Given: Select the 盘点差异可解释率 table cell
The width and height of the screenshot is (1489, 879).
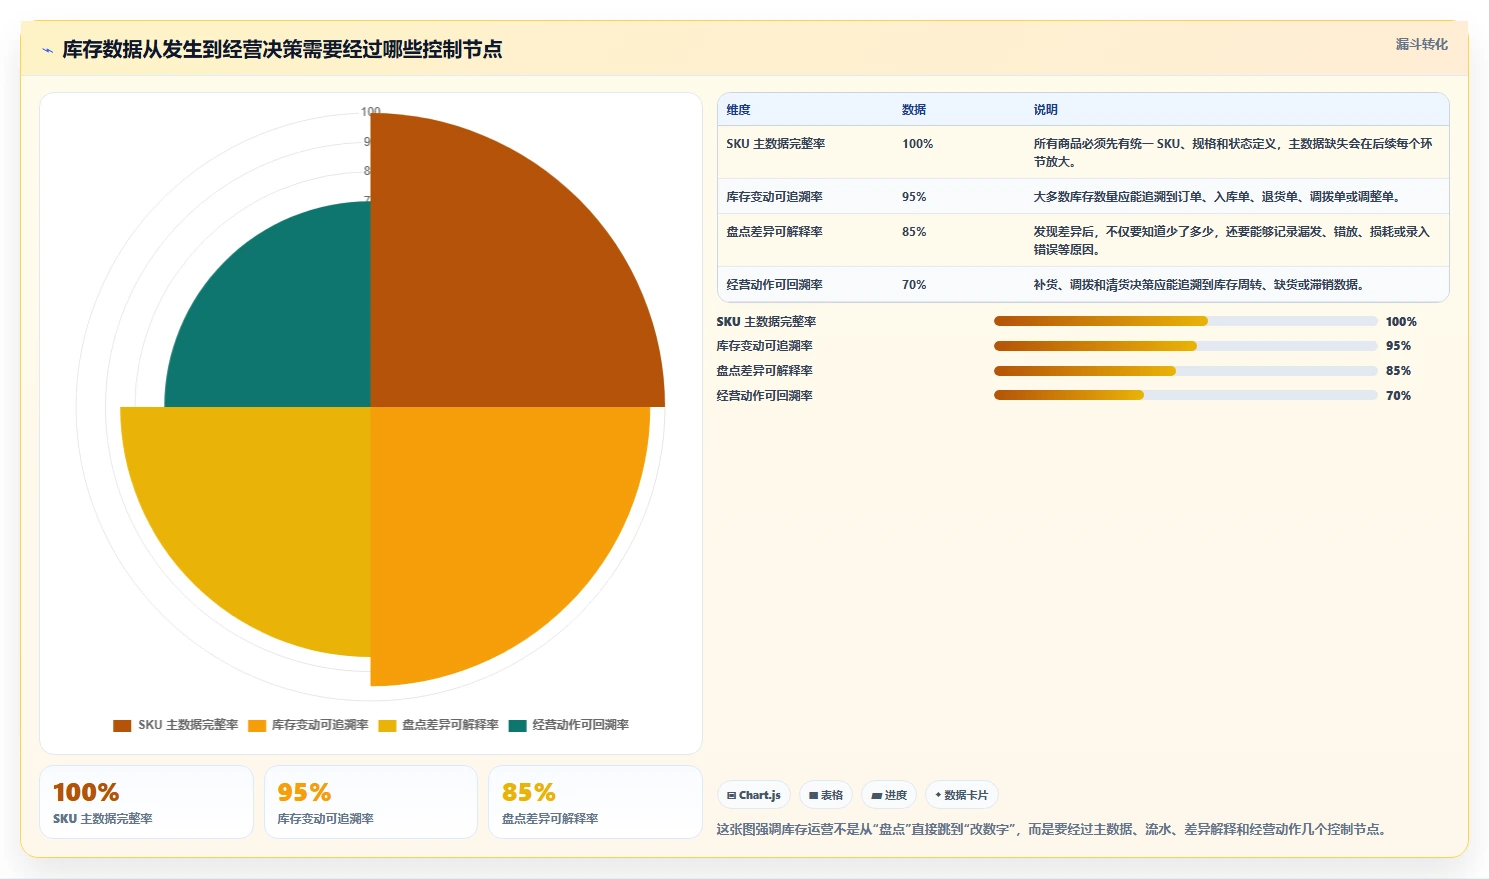Looking at the screenshot, I should point(774,232).
